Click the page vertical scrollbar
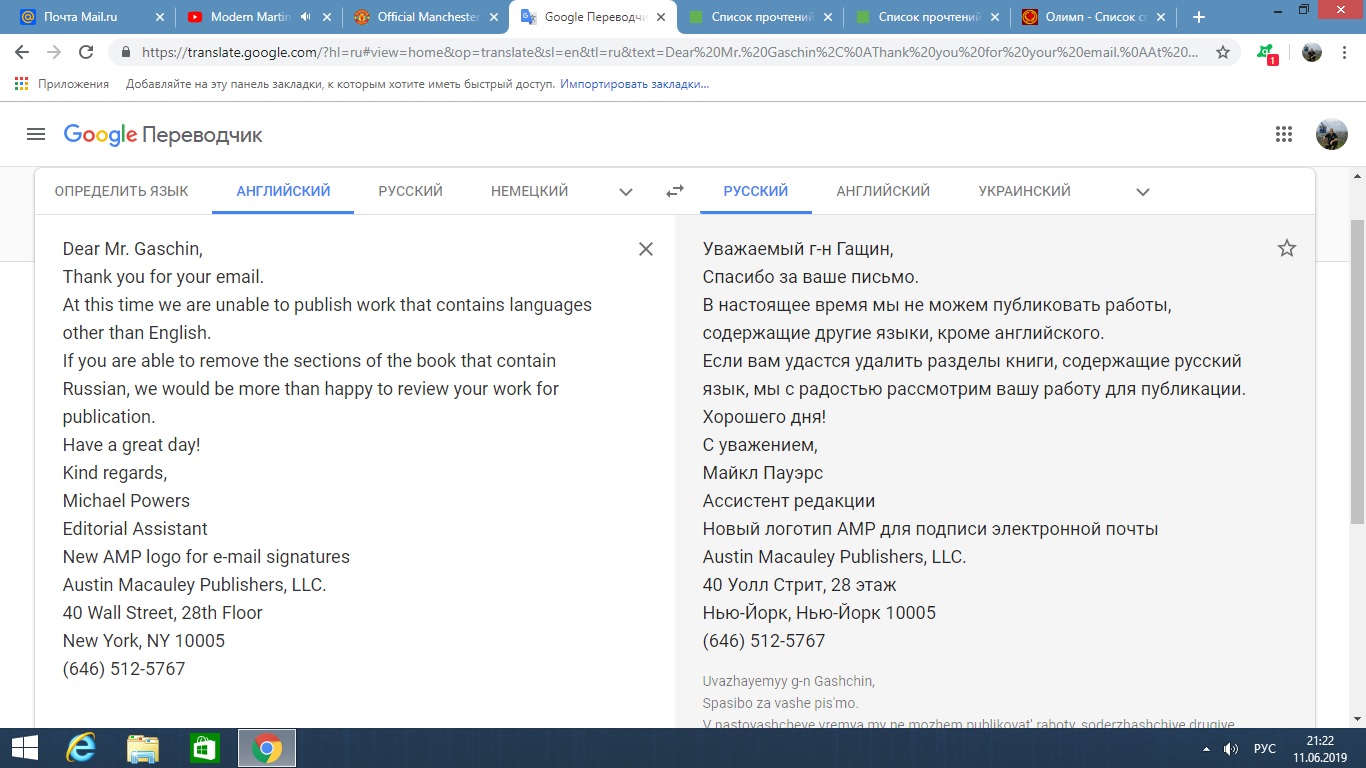The image size is (1366, 768). [1357, 370]
